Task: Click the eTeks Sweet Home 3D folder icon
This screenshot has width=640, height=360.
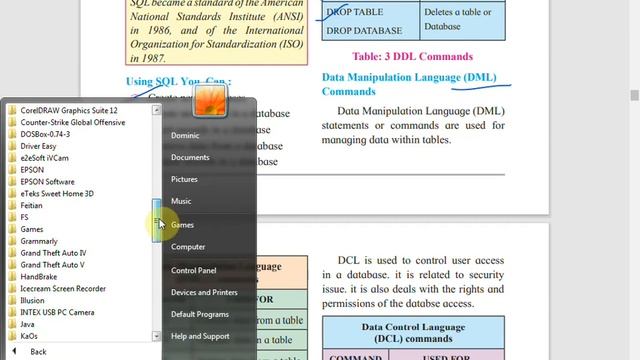Action: pos(12,193)
